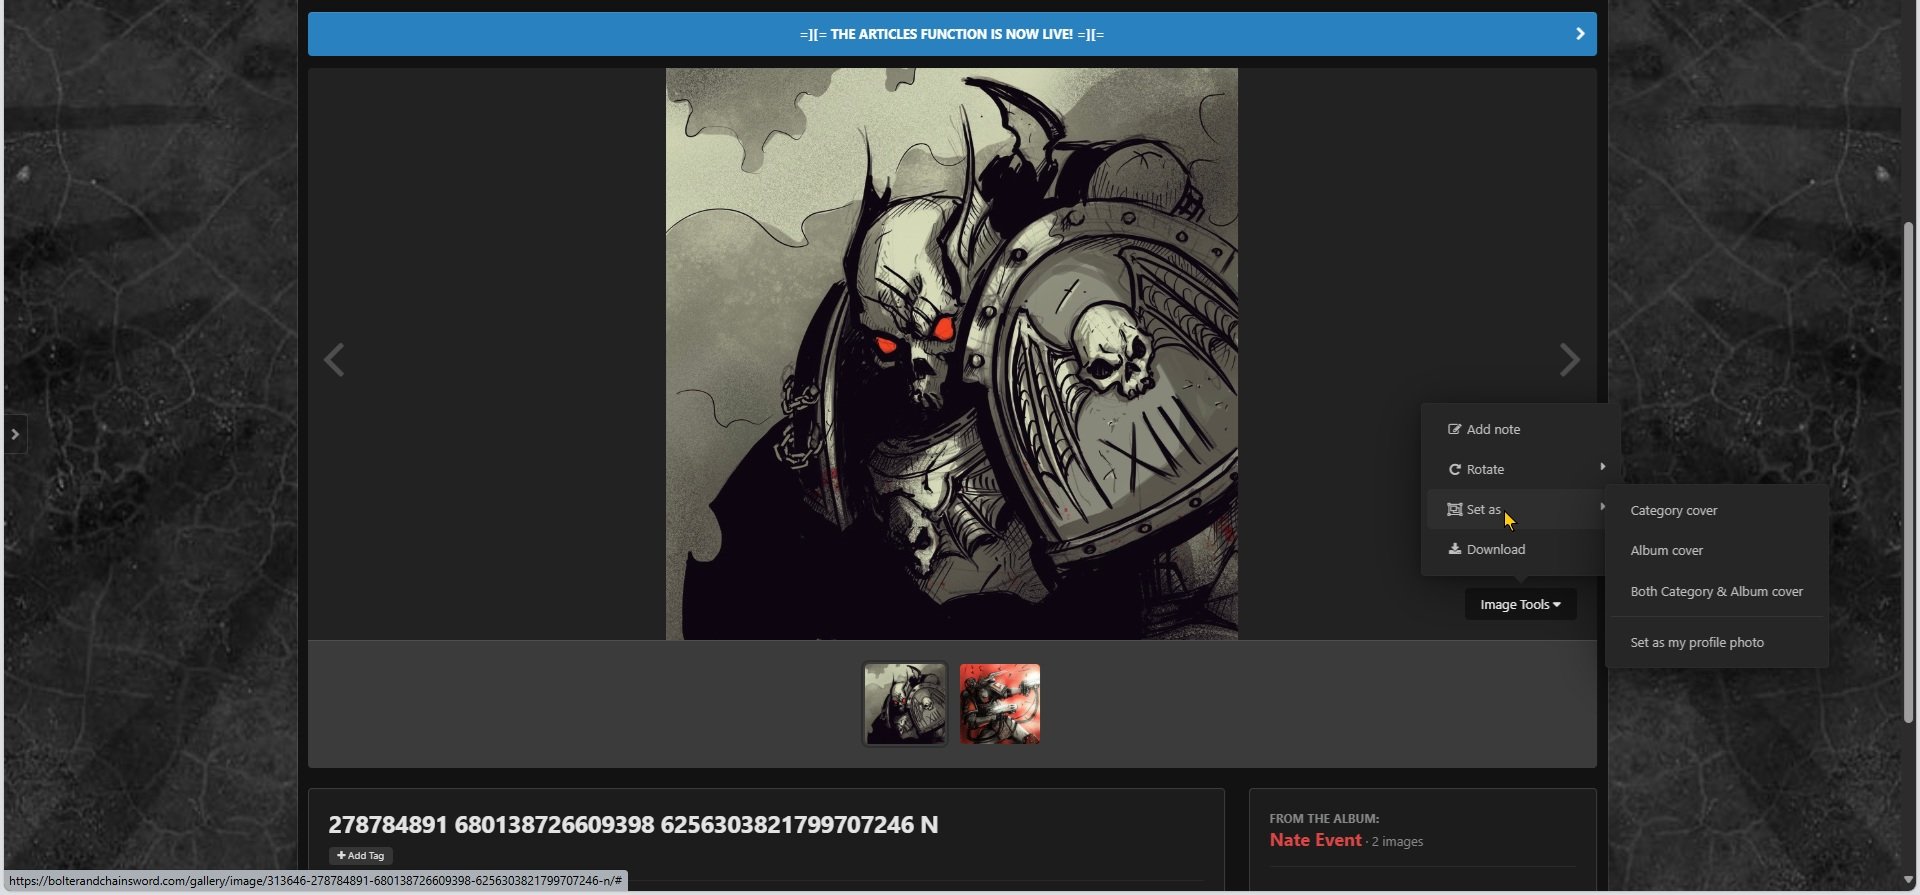Click the announcement banner right chevron
The height and width of the screenshot is (895, 1920).
coord(1580,34)
